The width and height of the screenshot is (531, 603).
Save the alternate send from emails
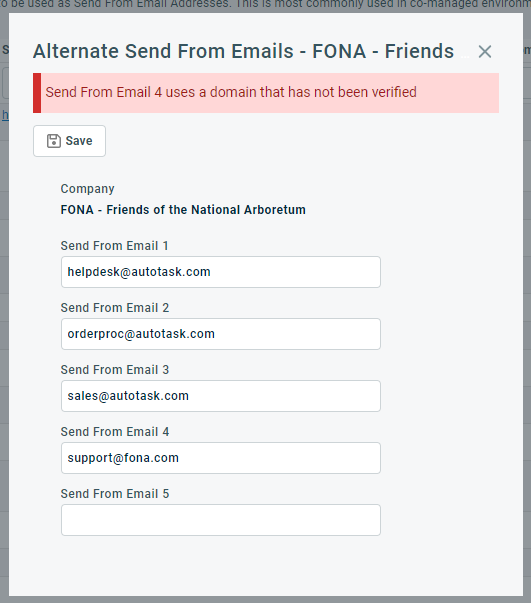click(69, 141)
